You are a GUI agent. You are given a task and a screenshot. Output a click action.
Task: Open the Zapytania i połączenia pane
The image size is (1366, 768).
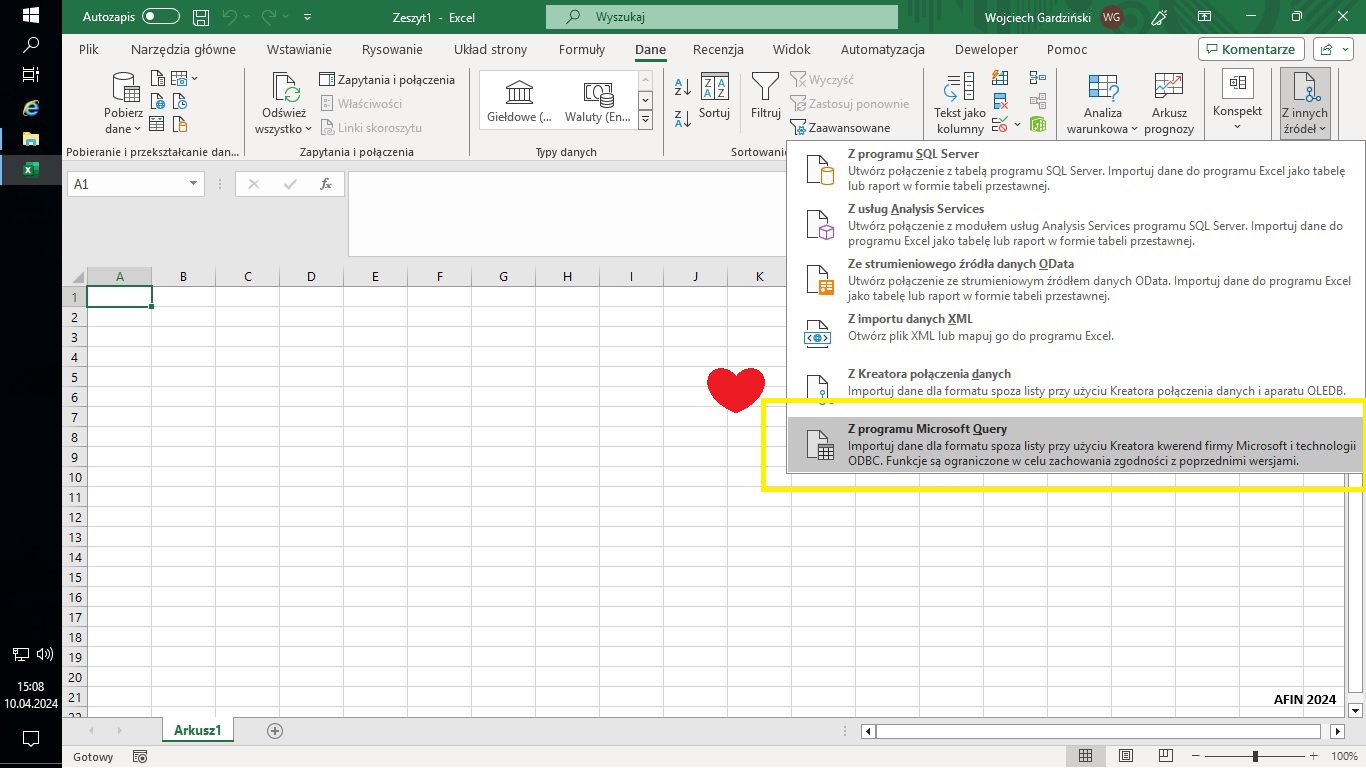[387, 80]
